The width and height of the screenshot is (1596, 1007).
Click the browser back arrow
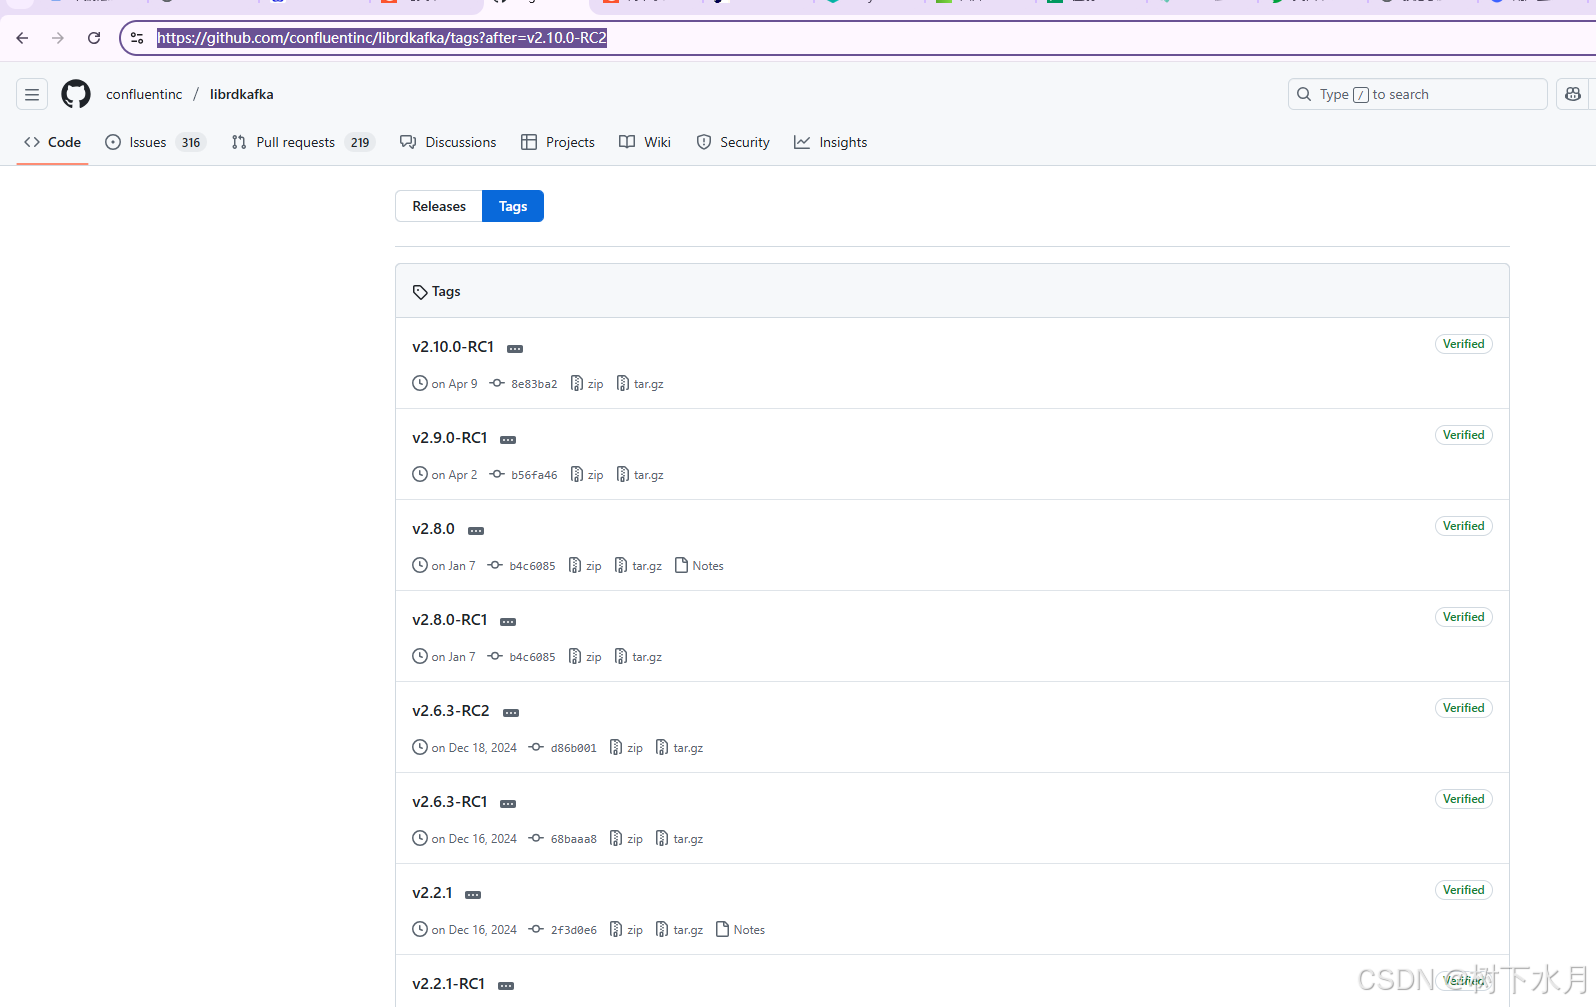click(x=22, y=38)
